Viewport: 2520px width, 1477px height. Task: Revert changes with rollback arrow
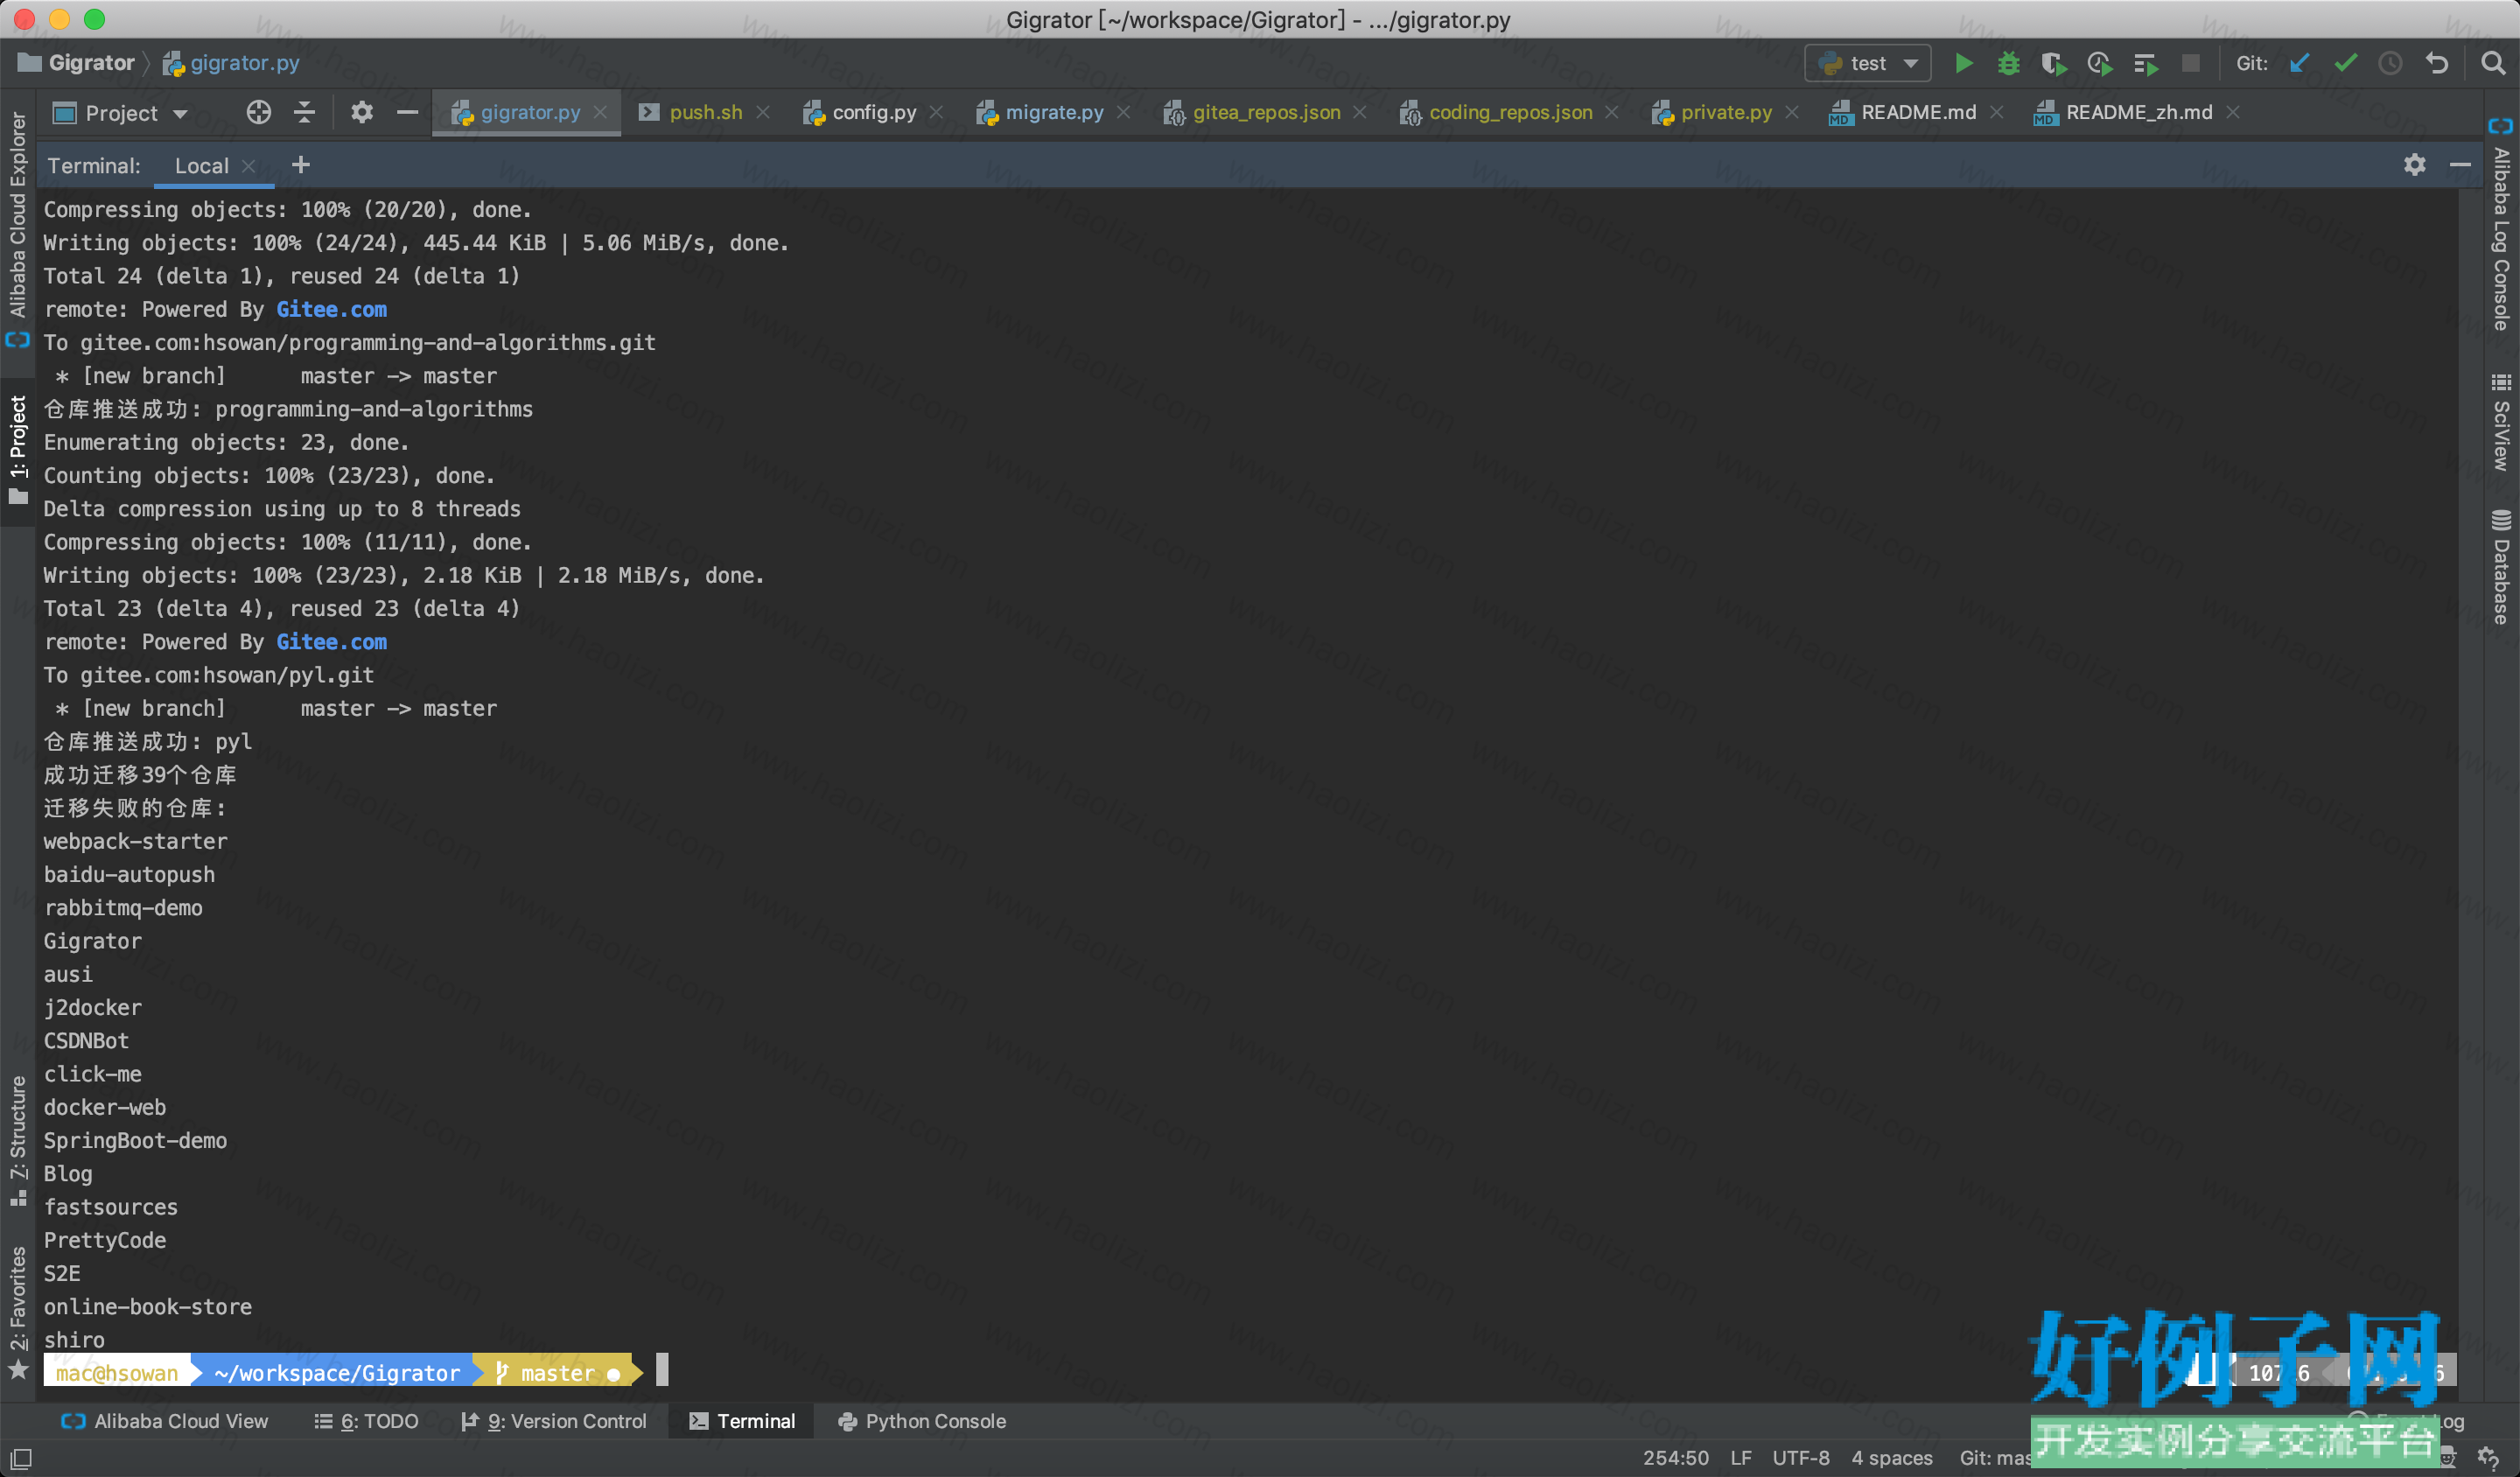pyautogui.click(x=2437, y=64)
